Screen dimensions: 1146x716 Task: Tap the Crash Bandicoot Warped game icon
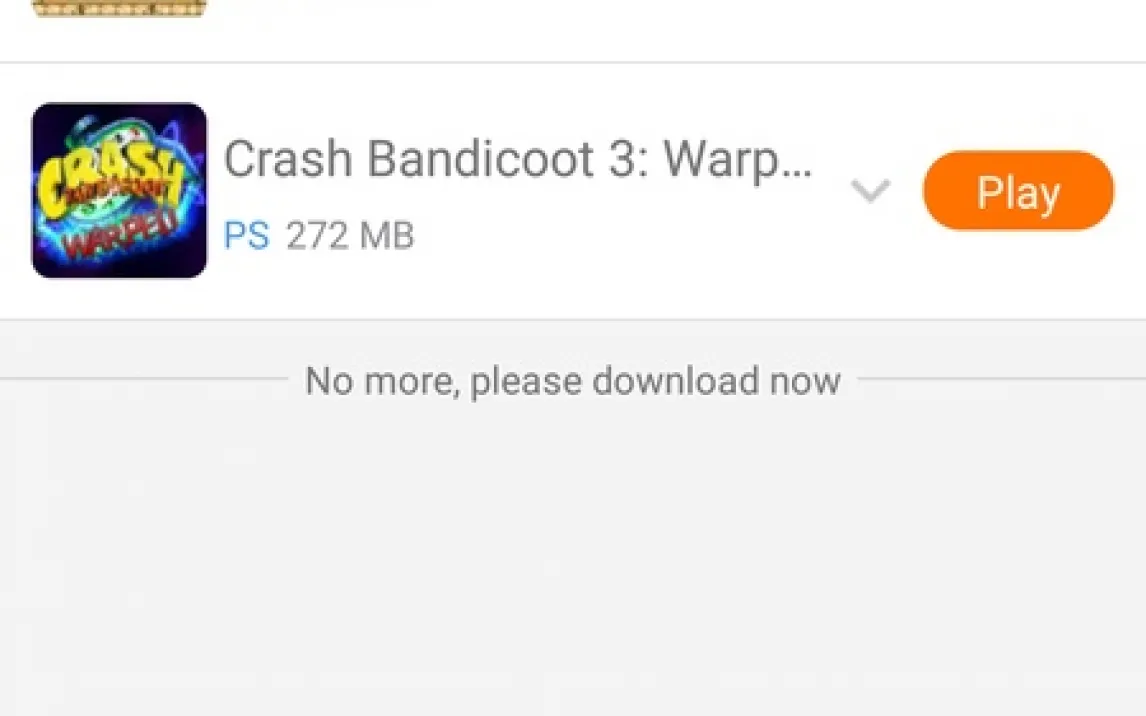(119, 190)
